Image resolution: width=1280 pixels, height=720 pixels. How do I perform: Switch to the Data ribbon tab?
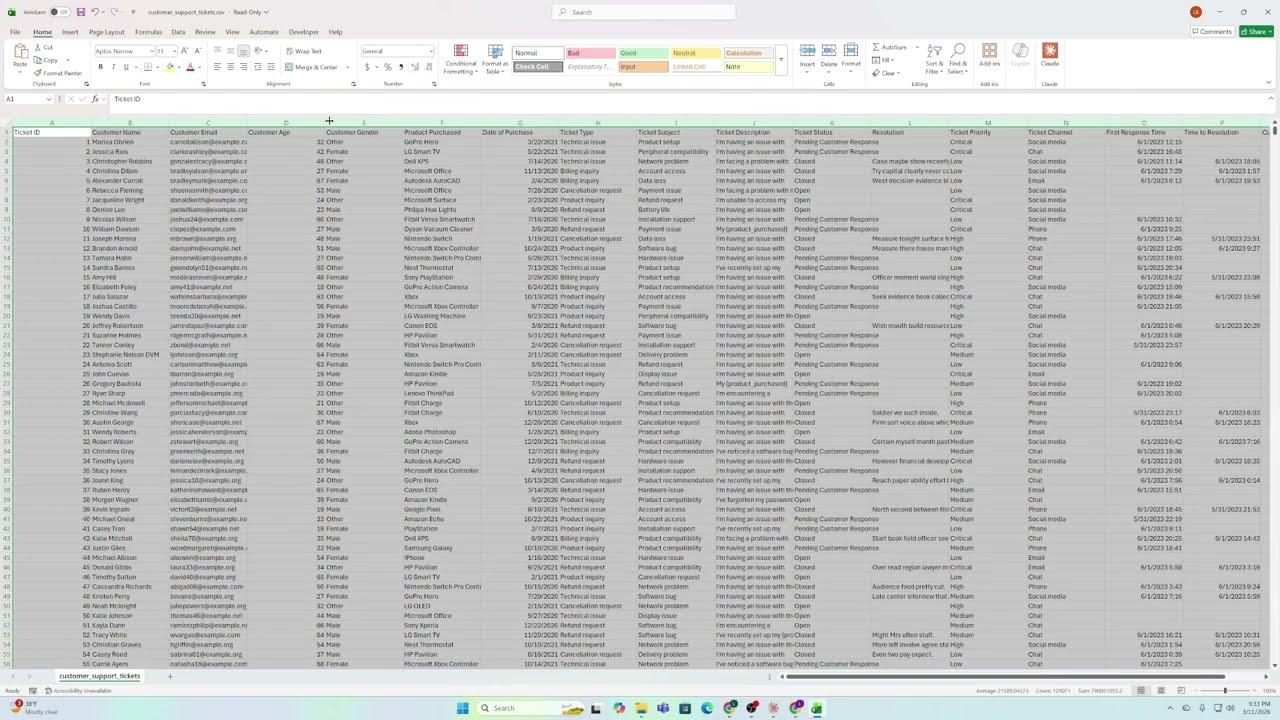click(x=178, y=32)
